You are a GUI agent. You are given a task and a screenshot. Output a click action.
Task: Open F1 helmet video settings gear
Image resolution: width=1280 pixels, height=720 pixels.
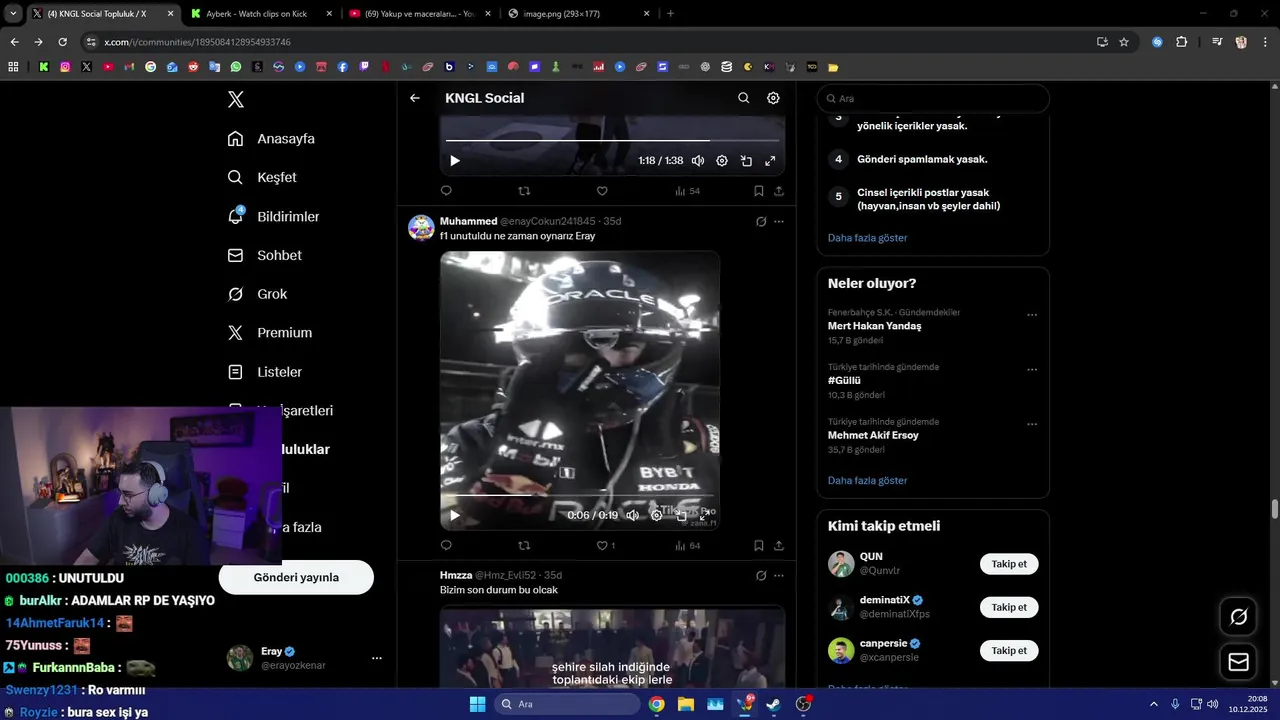(657, 515)
